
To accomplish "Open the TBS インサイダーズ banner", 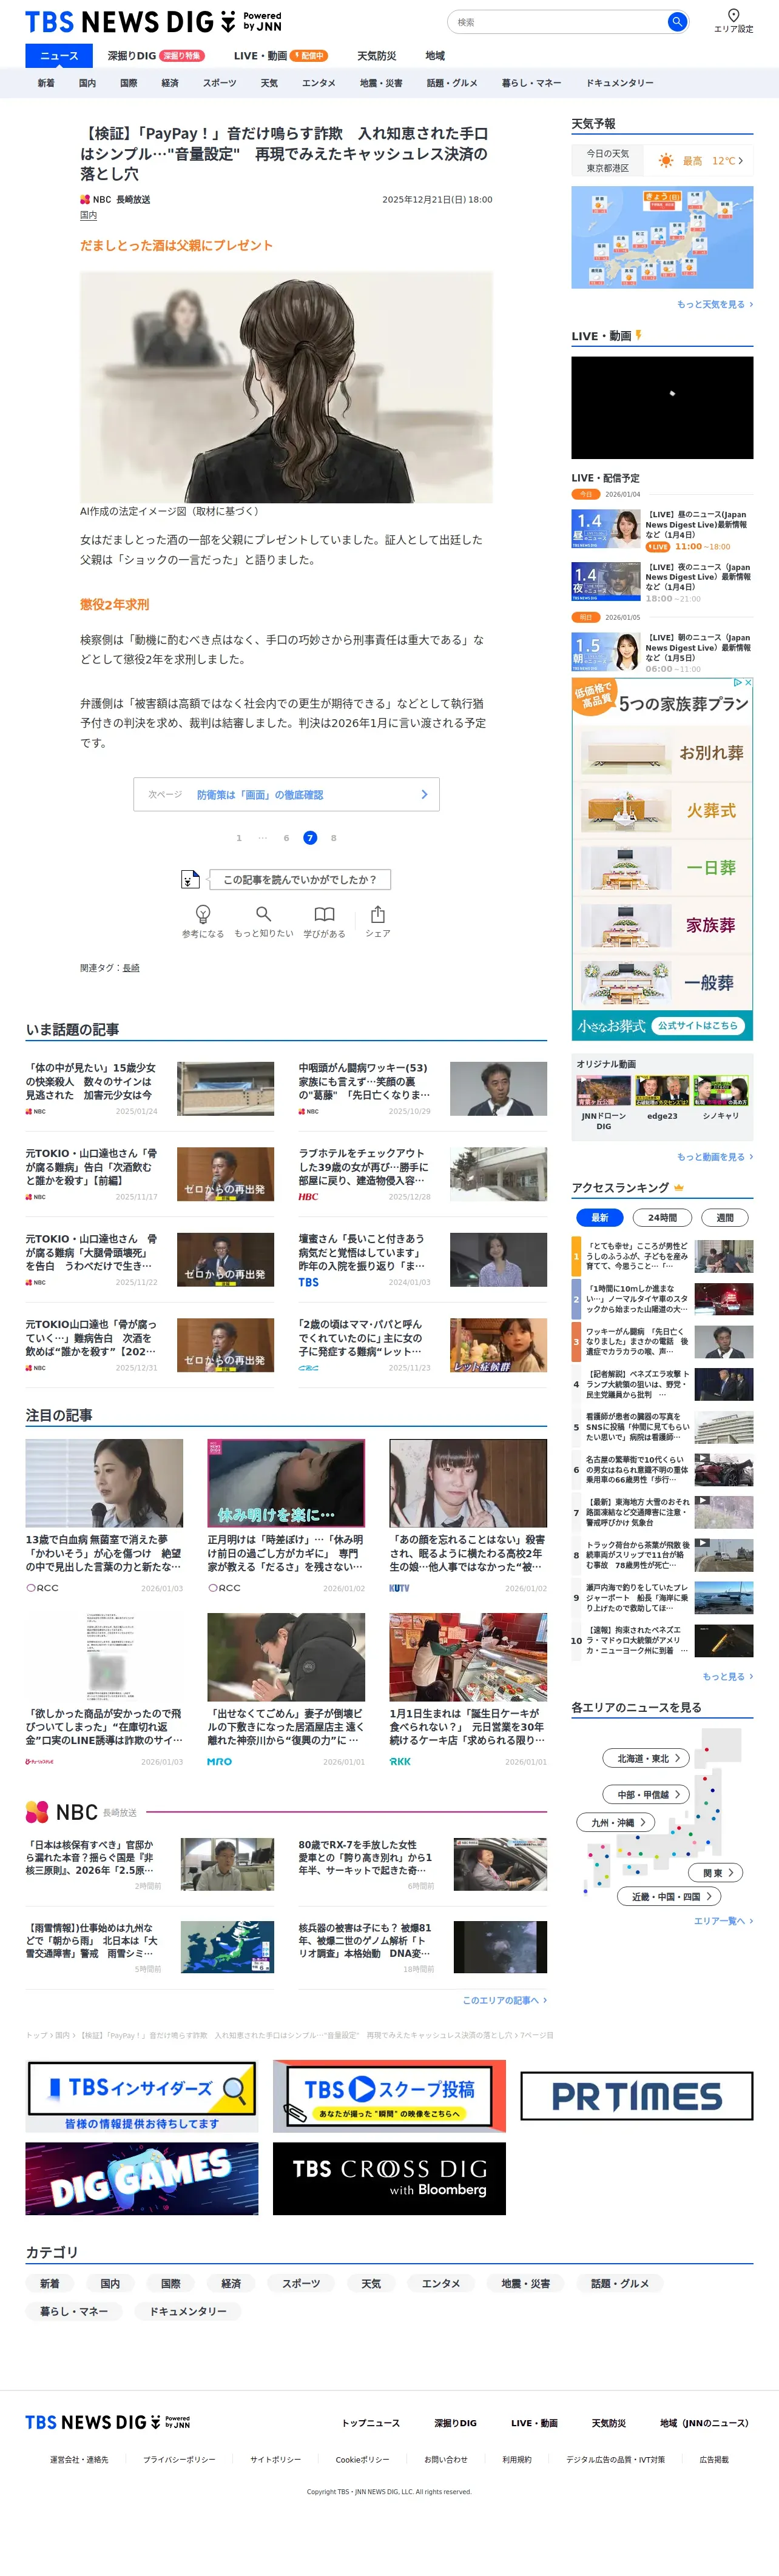I will click(x=141, y=2095).
